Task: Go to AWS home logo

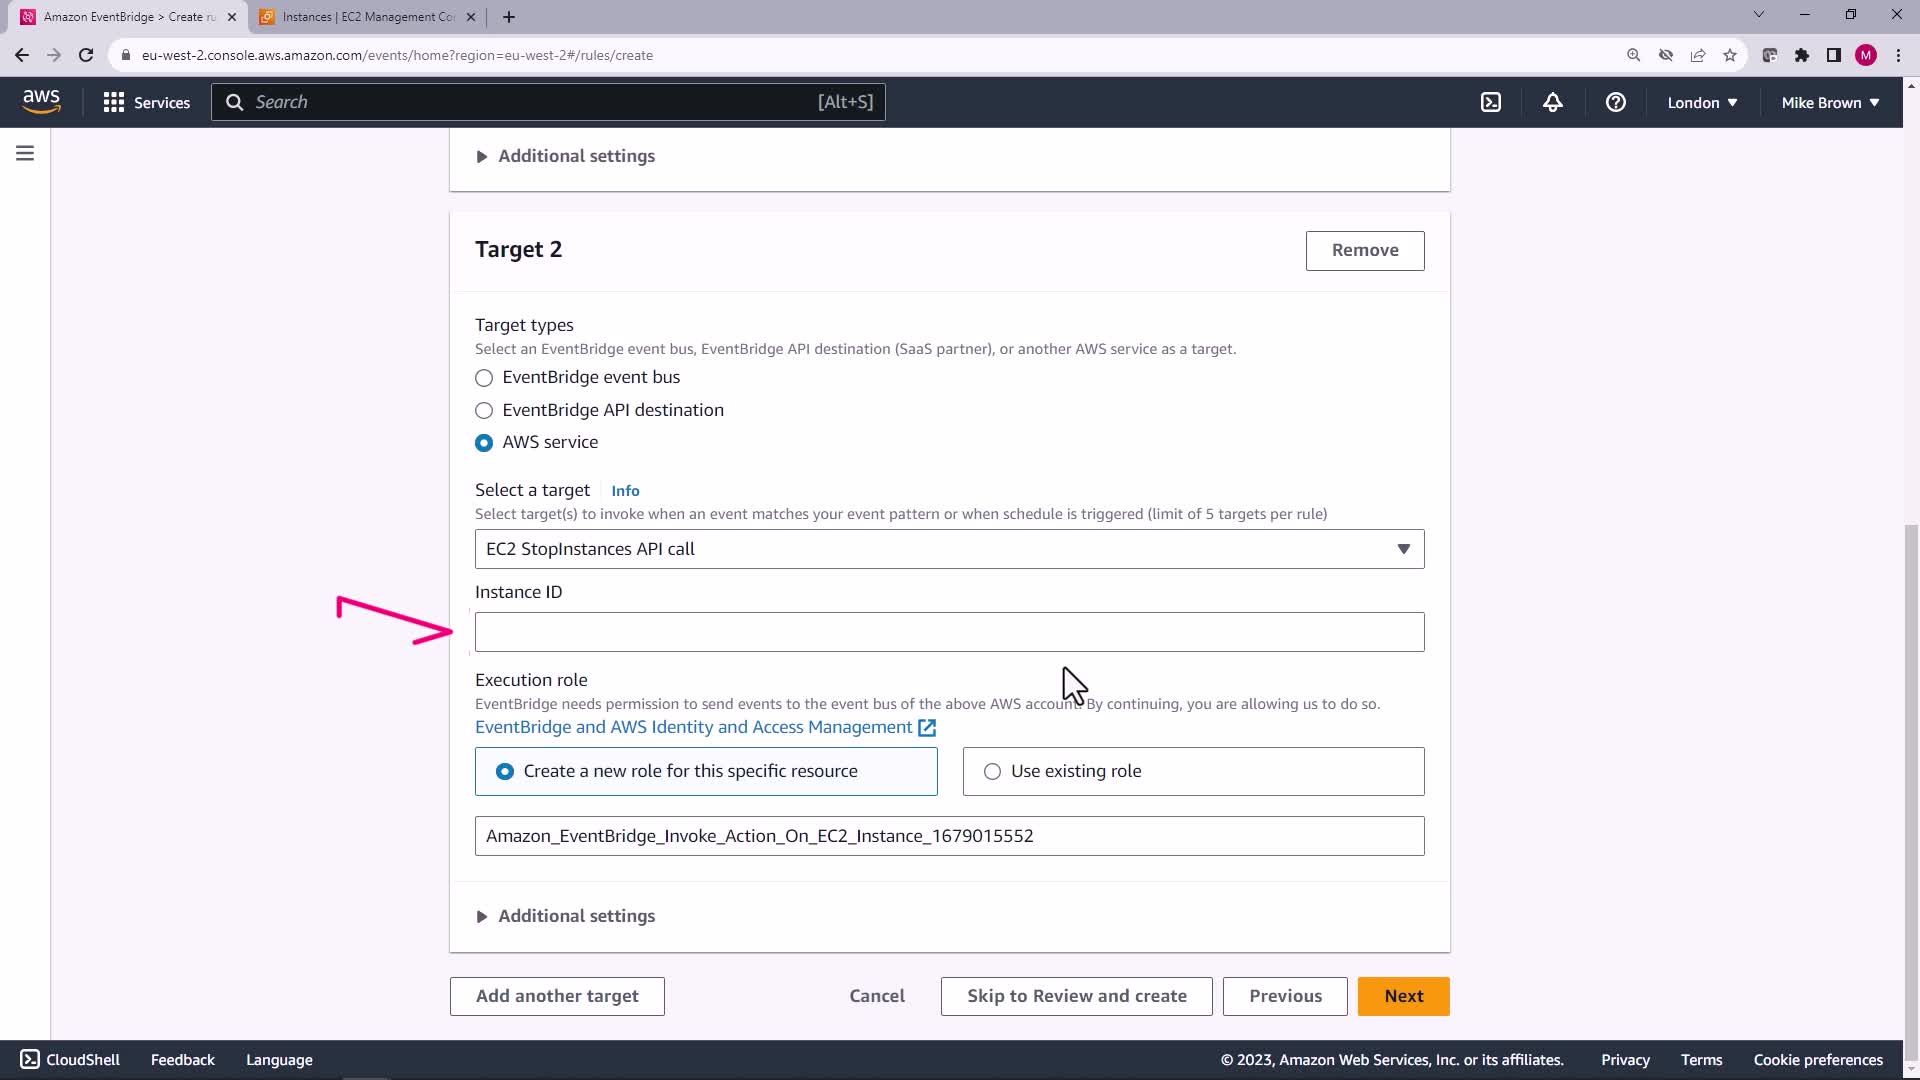Action: (41, 101)
